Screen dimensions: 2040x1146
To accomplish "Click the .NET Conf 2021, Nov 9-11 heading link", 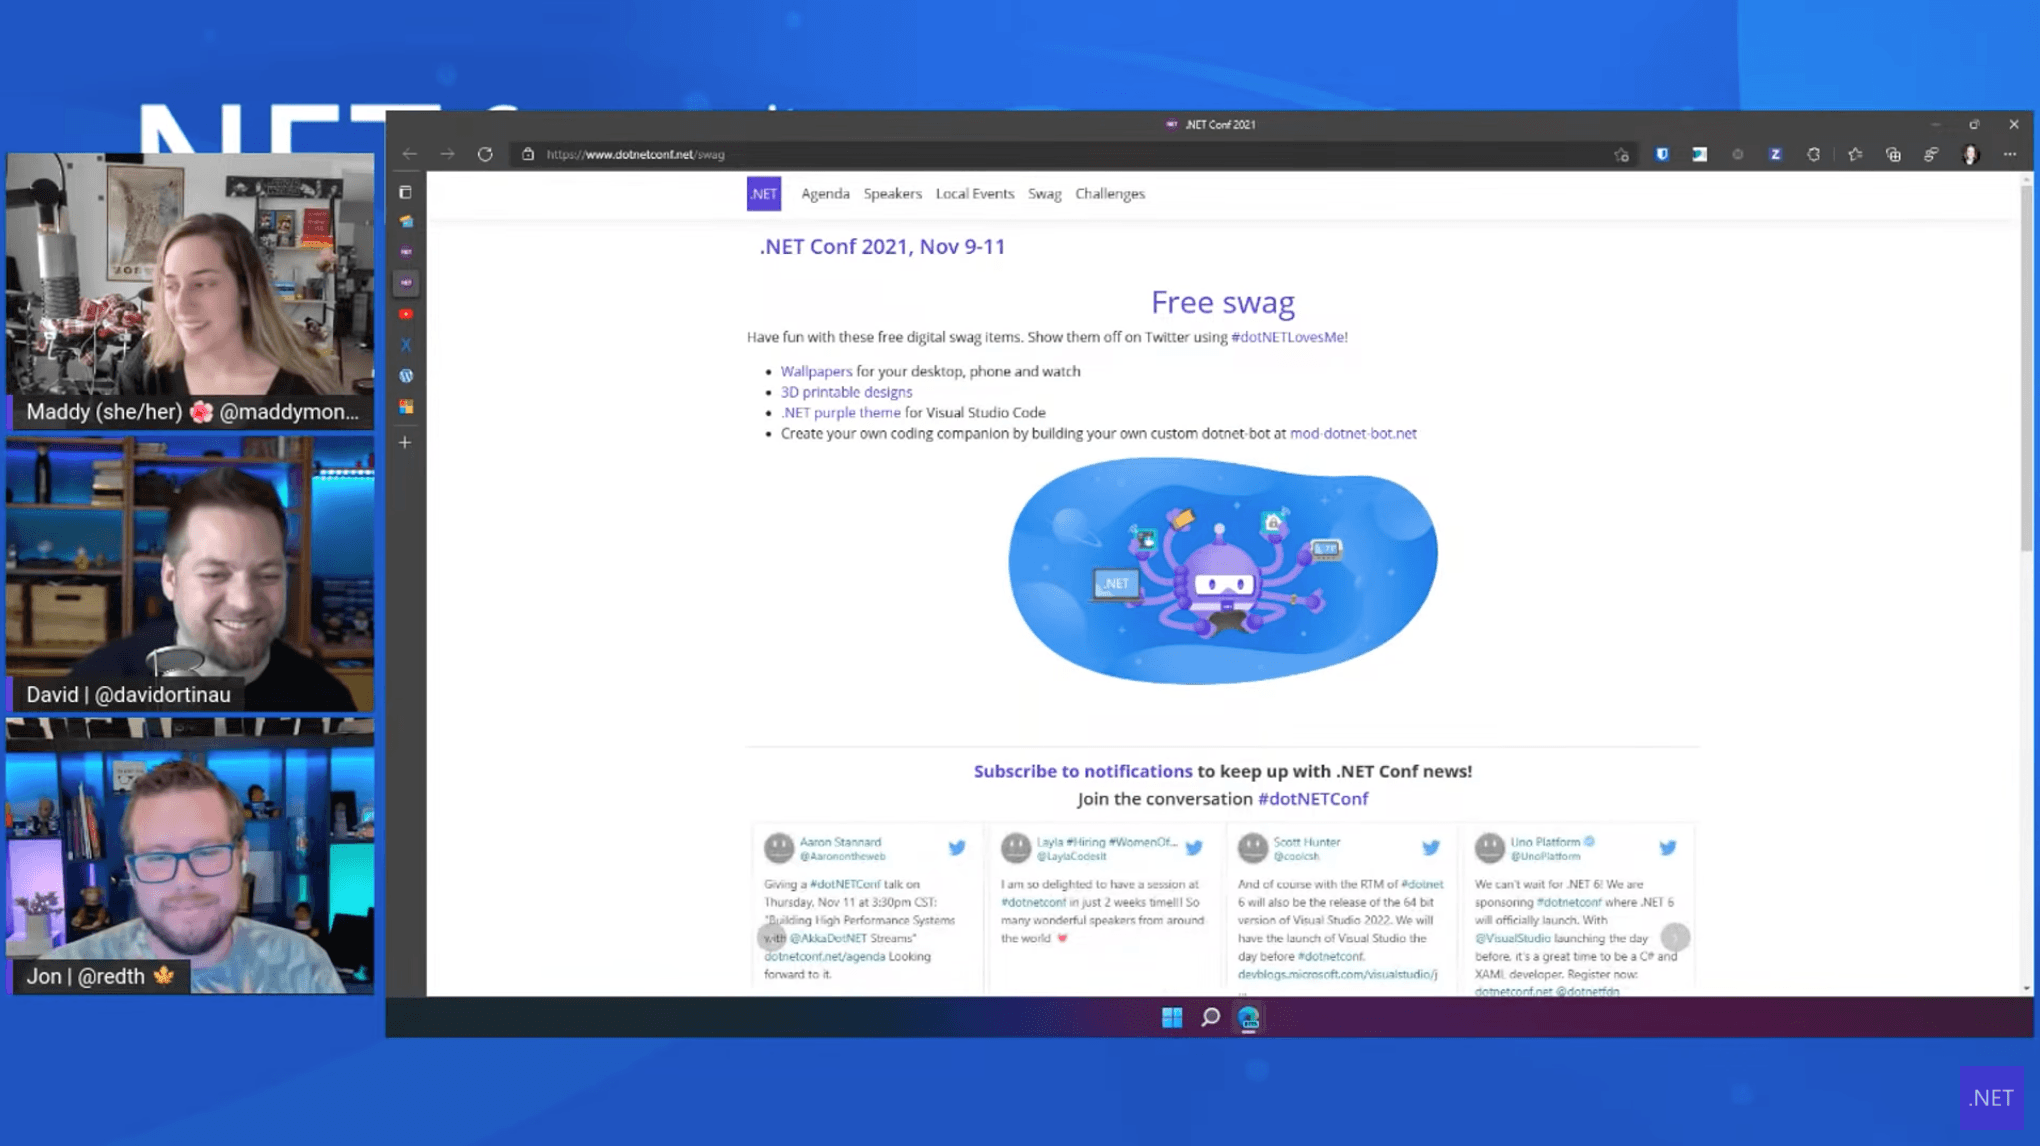I will click(882, 247).
